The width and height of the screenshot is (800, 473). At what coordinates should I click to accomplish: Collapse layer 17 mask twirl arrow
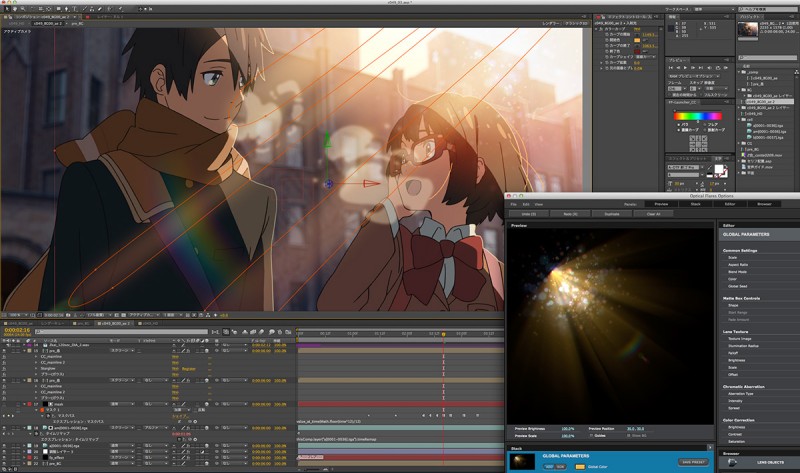tap(24, 404)
